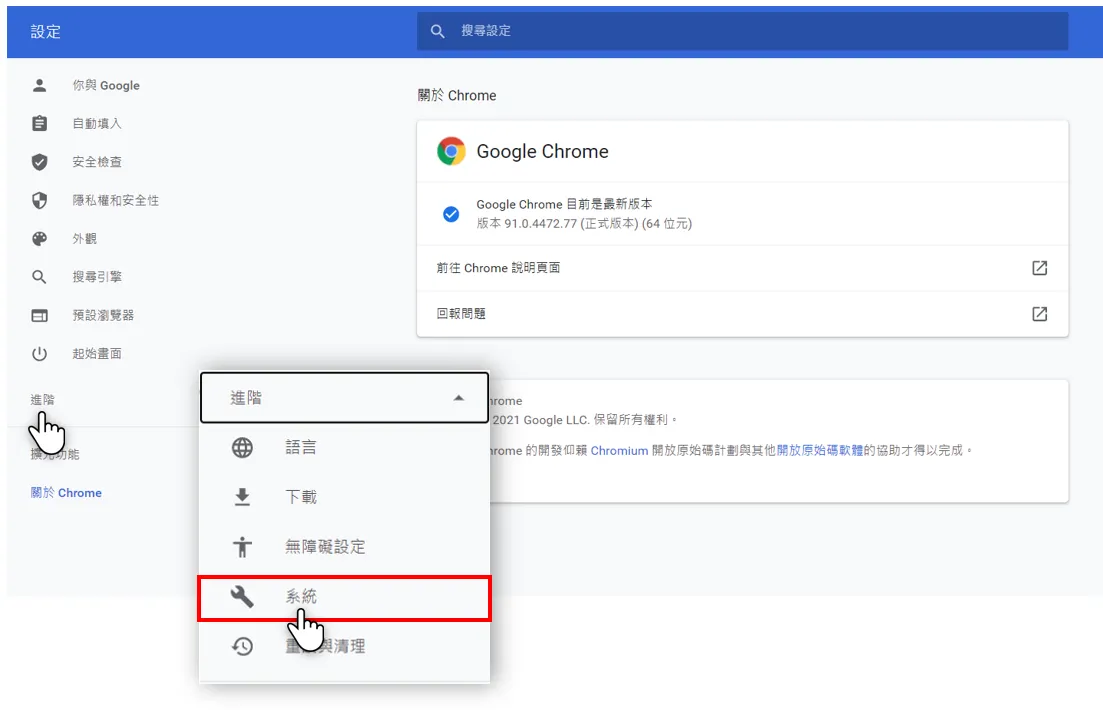Open 預設瀏覽器 settings section
The height and width of the screenshot is (710, 1103).
[103, 315]
